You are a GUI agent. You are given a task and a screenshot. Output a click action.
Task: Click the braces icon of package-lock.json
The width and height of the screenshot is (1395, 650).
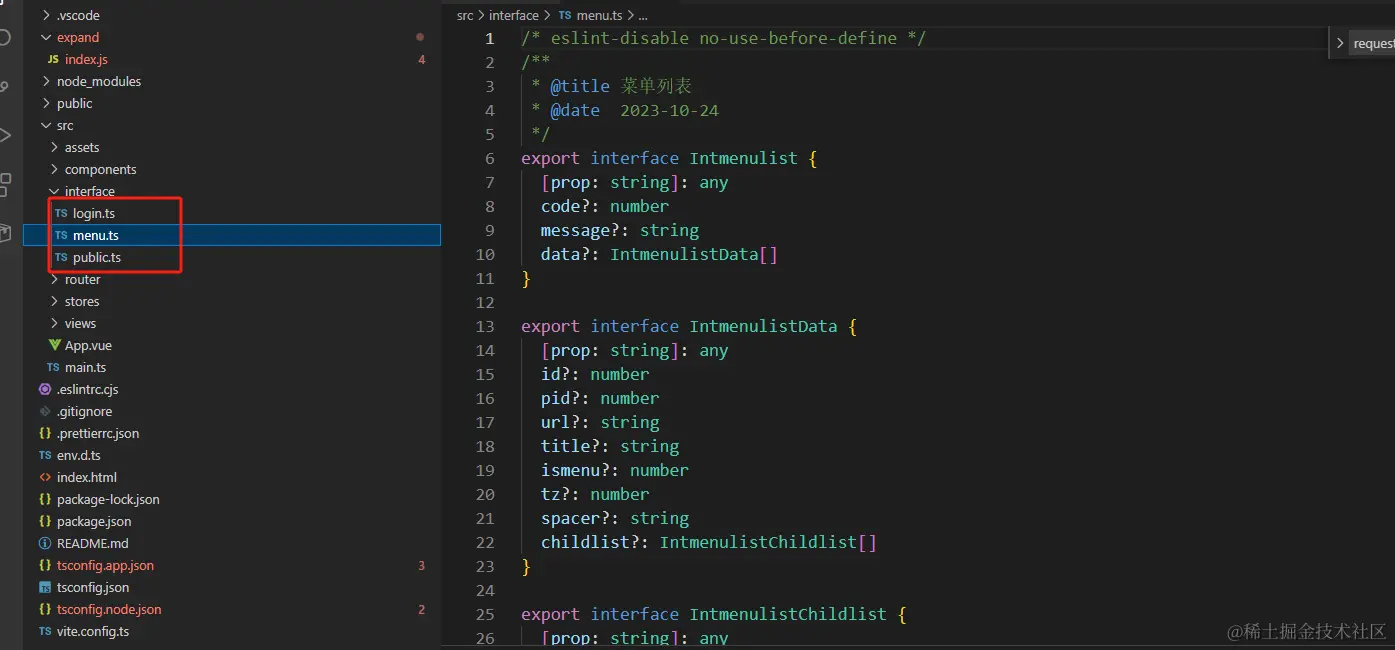(x=45, y=500)
